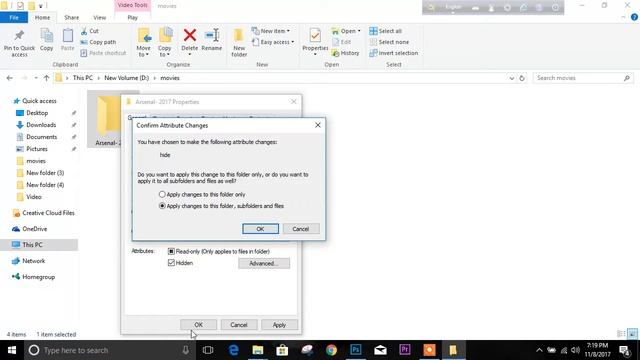Open Pictures in navigation pane
This screenshot has width=640, height=360.
pos(37,149)
